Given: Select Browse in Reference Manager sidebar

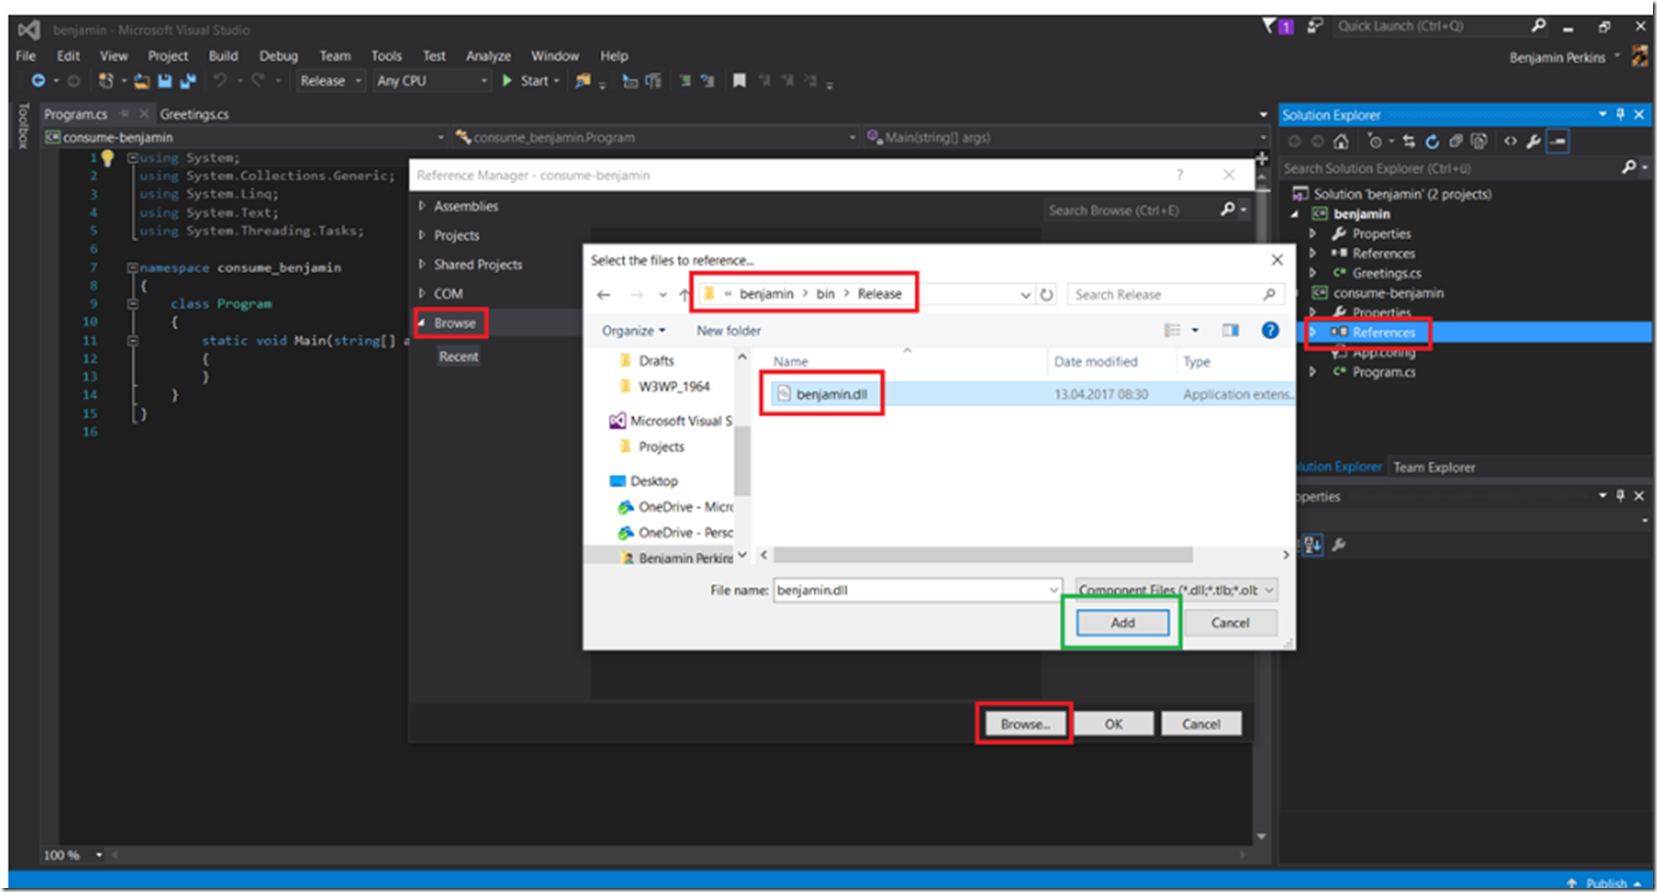Looking at the screenshot, I should [455, 323].
